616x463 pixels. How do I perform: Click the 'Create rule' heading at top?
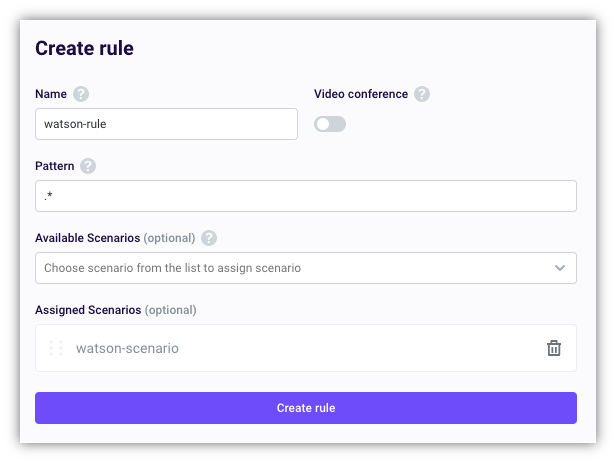84,48
